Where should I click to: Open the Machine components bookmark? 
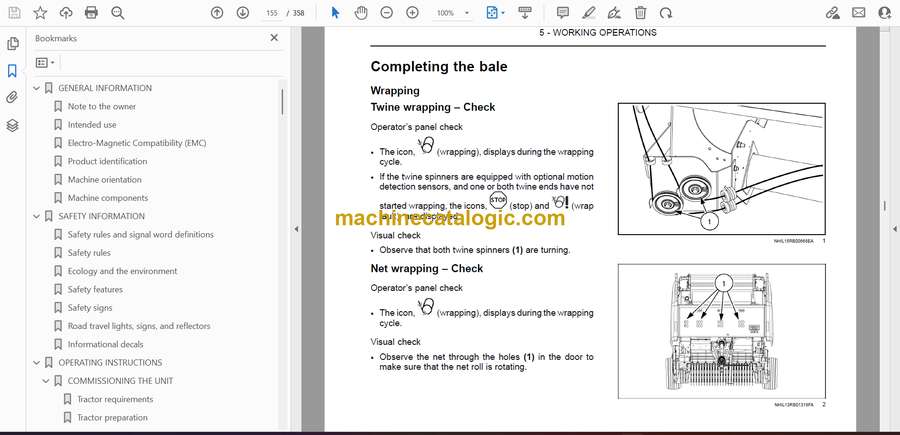pos(108,198)
